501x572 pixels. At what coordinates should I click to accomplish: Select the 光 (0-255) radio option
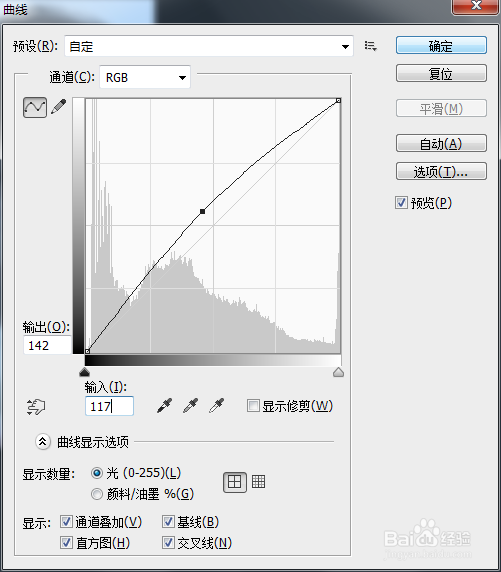(97, 473)
